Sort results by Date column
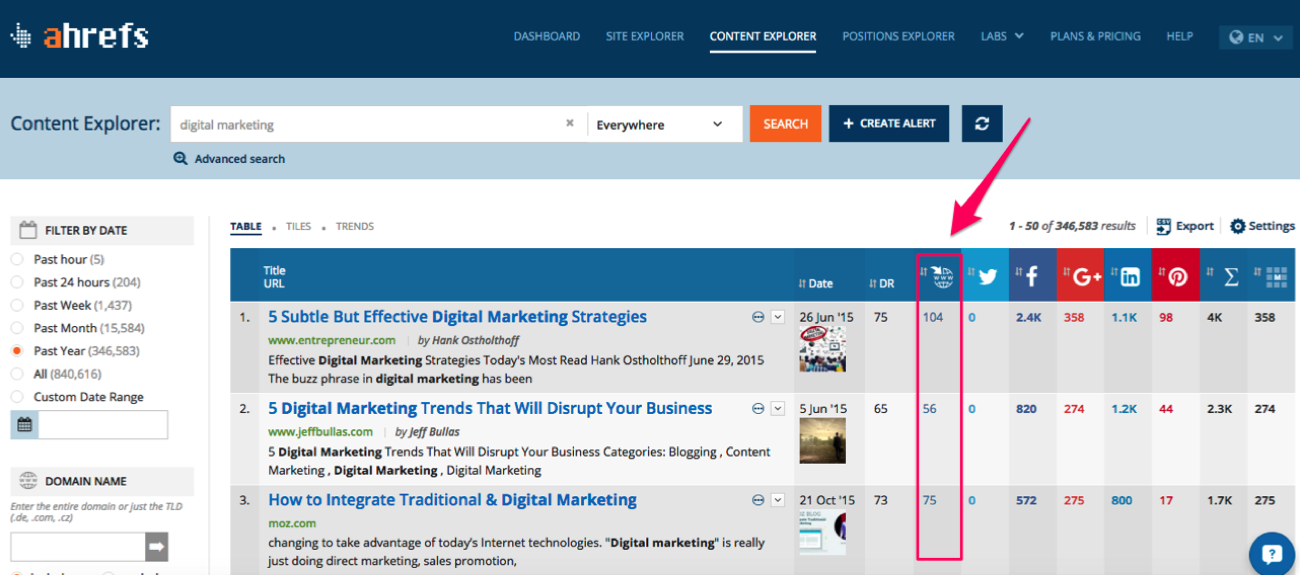The width and height of the screenshot is (1300, 575). (816, 283)
